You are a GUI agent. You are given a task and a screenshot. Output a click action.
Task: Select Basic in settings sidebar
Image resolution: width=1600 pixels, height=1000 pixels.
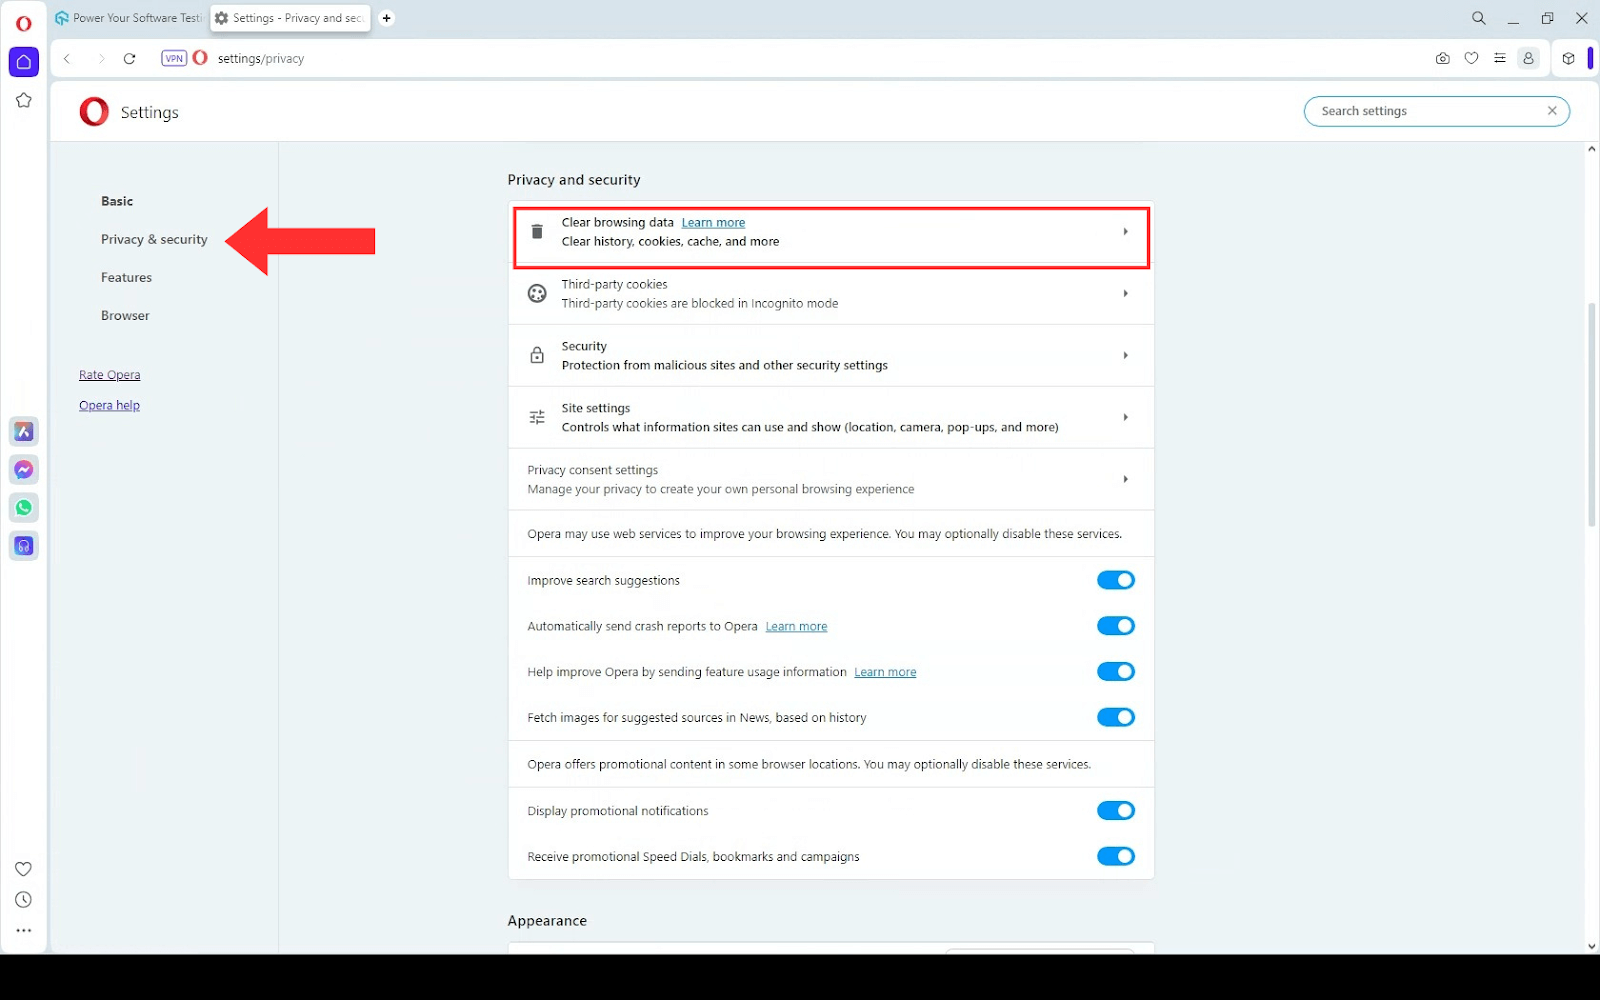point(117,202)
